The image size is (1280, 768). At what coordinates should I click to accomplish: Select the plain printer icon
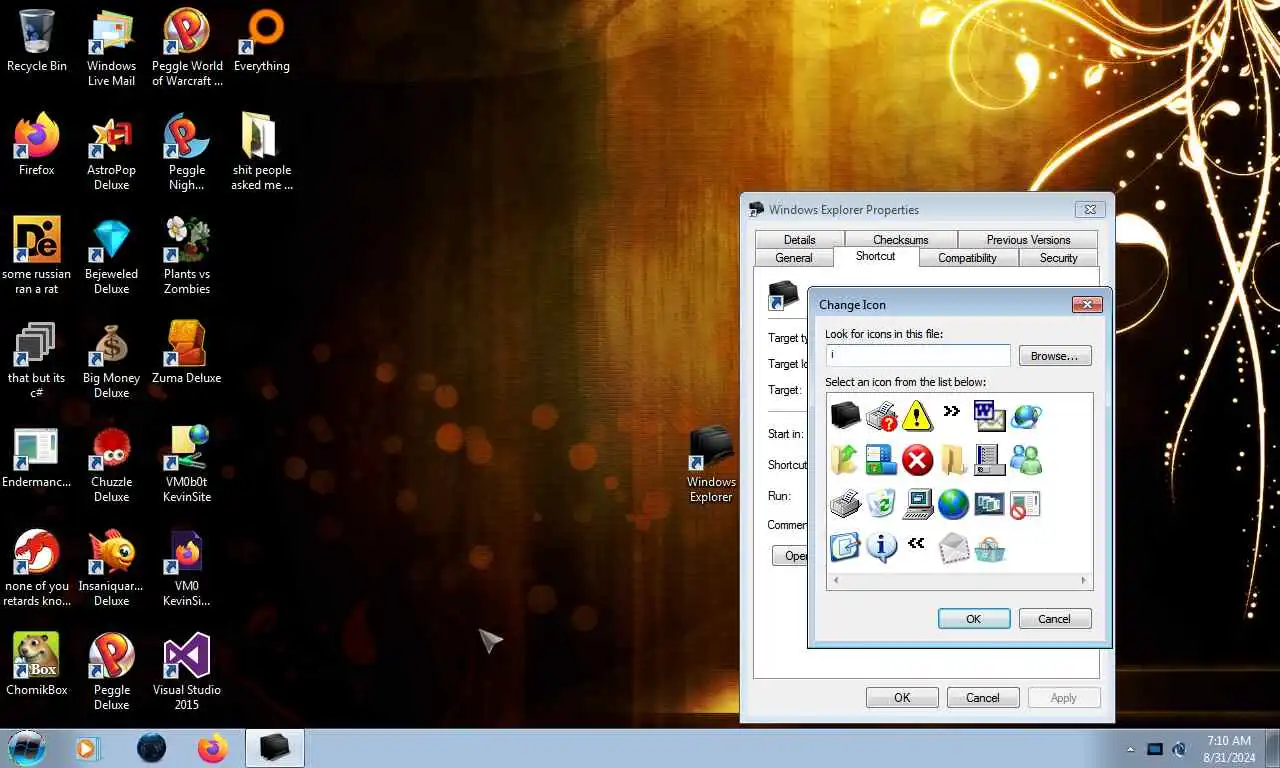tap(845, 503)
